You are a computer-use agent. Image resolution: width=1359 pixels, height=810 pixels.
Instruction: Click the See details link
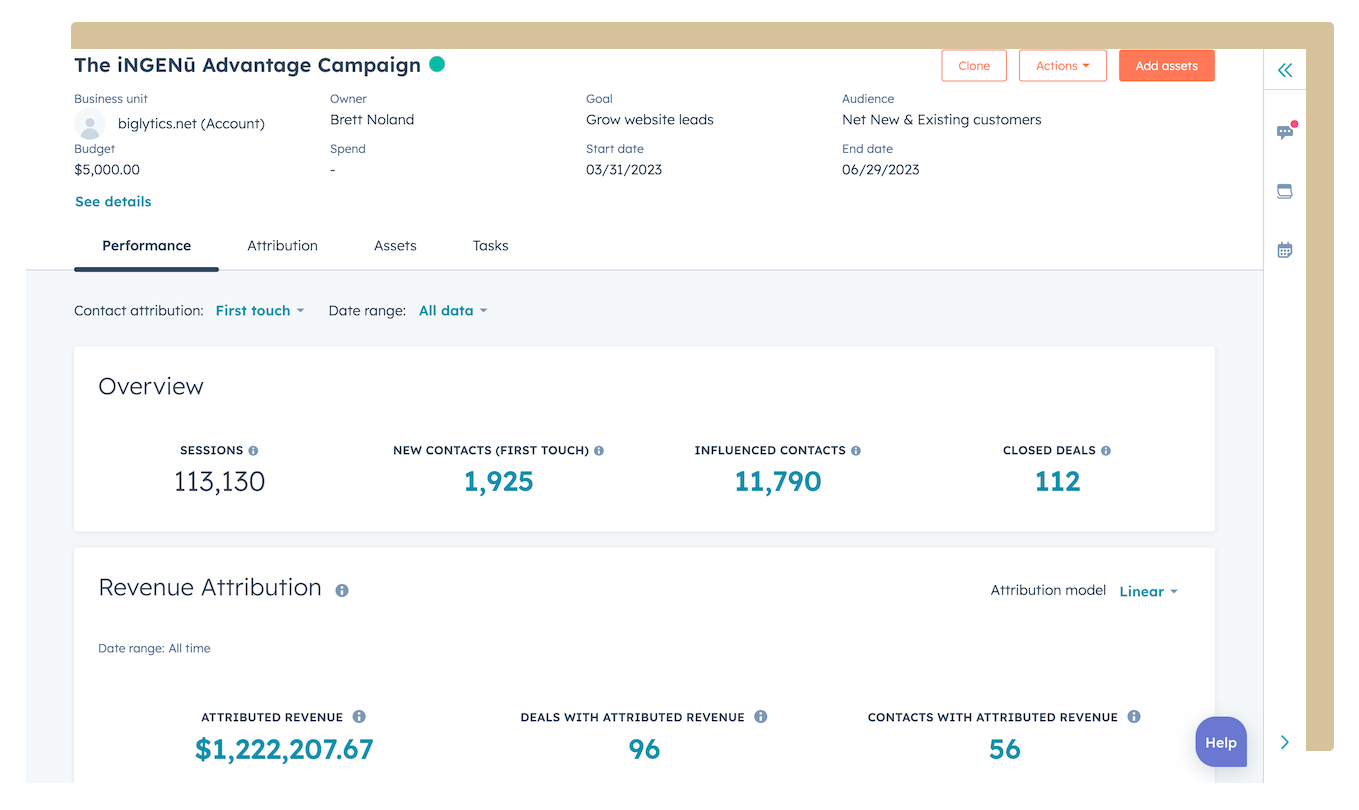tap(113, 202)
